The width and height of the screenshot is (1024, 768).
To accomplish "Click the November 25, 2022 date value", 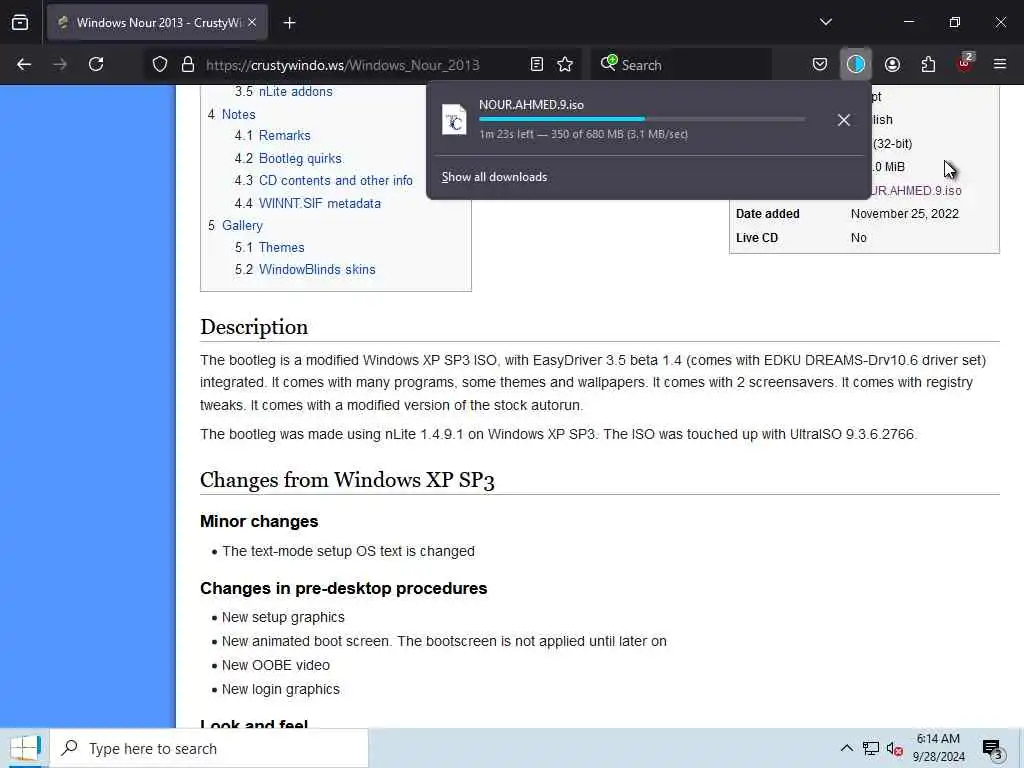I will tap(904, 214).
